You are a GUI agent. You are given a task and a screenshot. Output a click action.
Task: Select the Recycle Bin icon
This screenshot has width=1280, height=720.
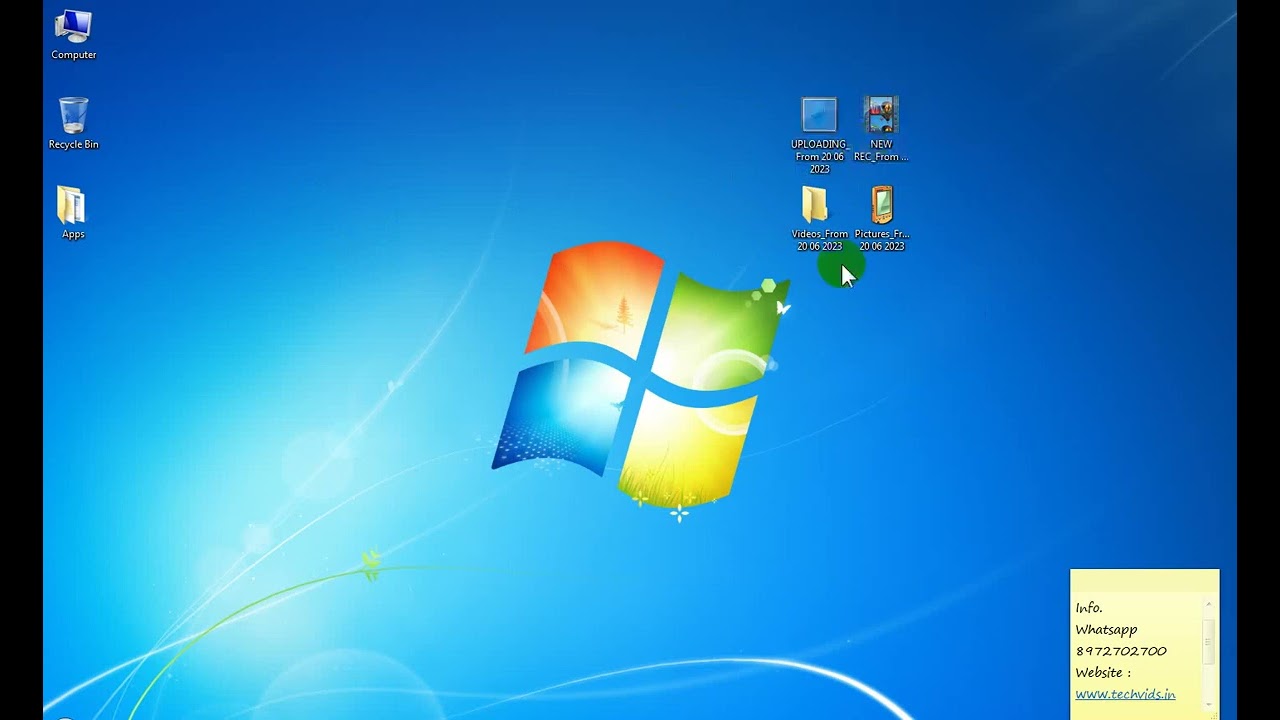tap(73, 123)
